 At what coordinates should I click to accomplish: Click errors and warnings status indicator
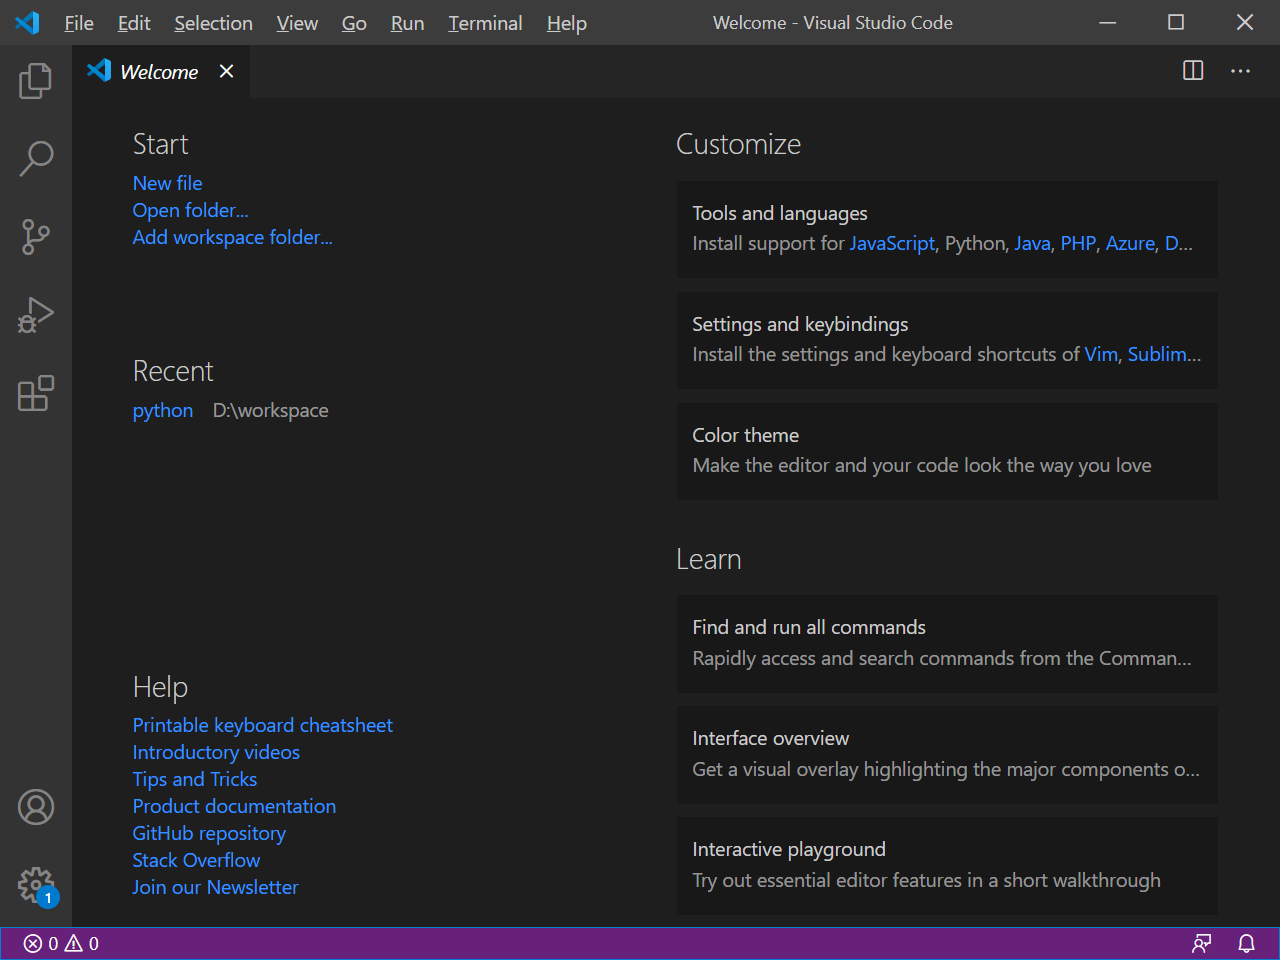point(61,943)
